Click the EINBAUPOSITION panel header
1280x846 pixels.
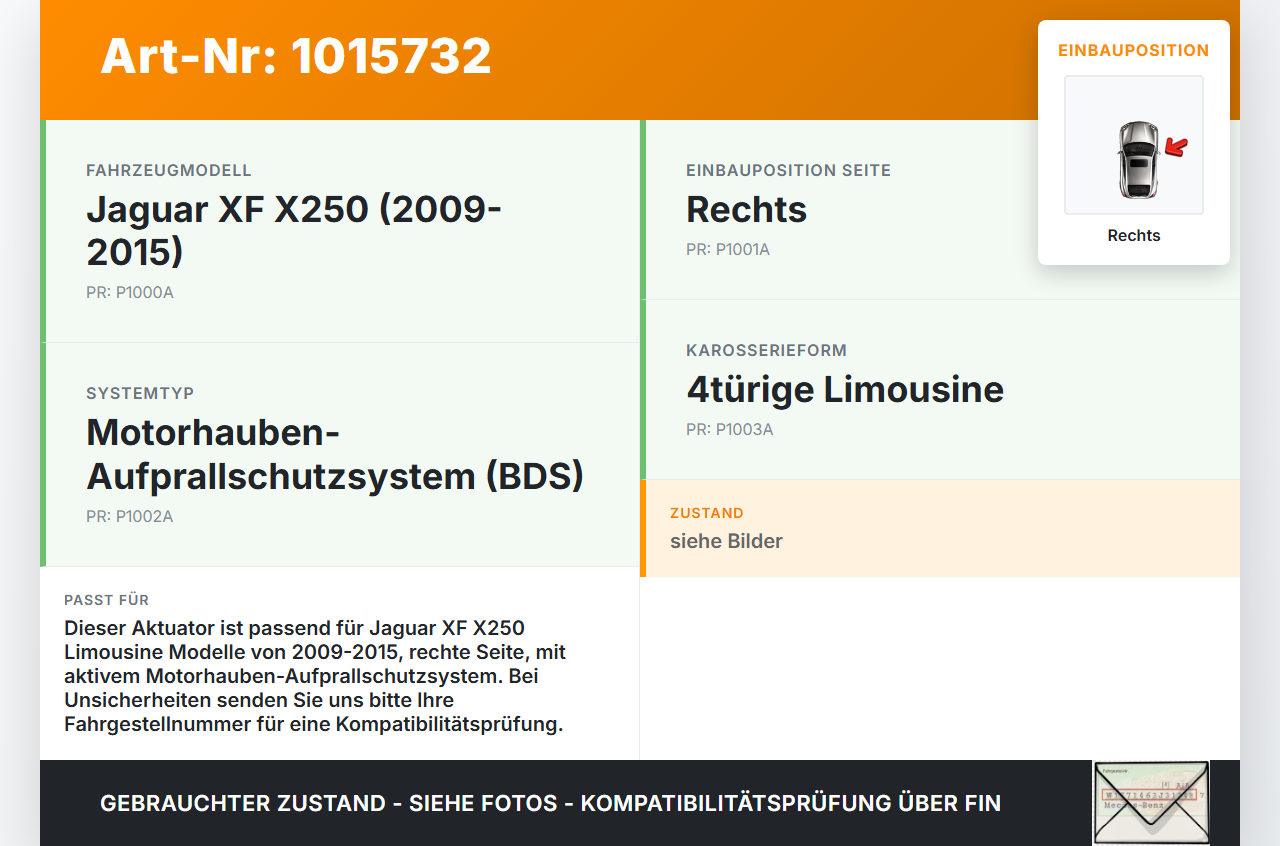1134,49
